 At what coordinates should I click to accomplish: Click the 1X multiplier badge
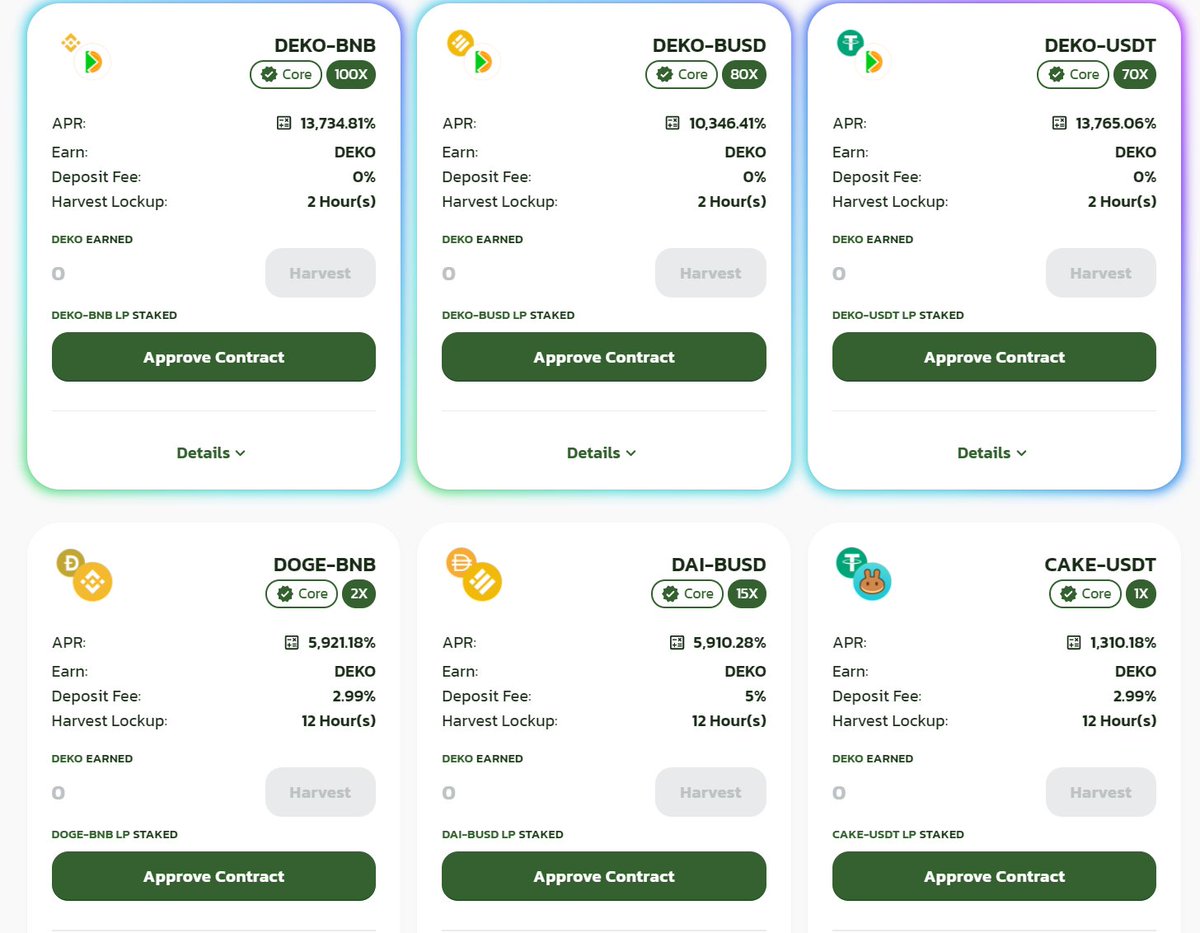[1141, 593]
